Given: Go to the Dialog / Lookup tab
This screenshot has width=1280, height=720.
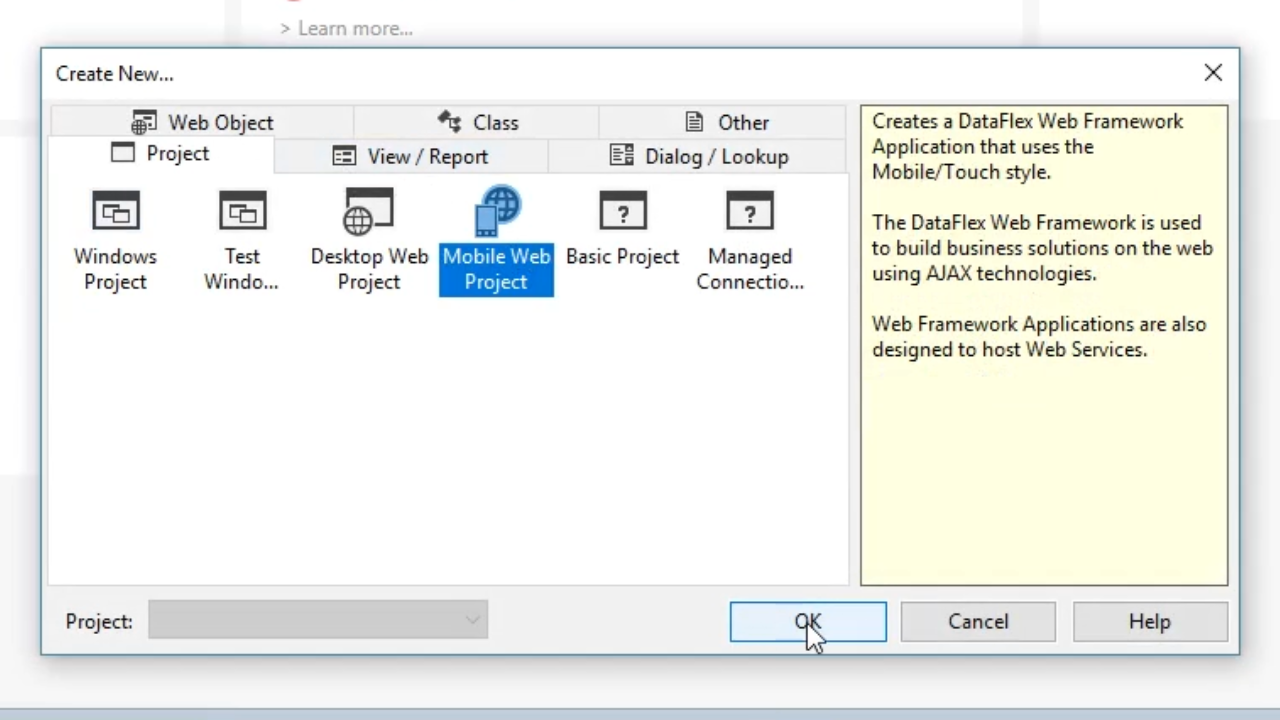Looking at the screenshot, I should tap(699, 156).
